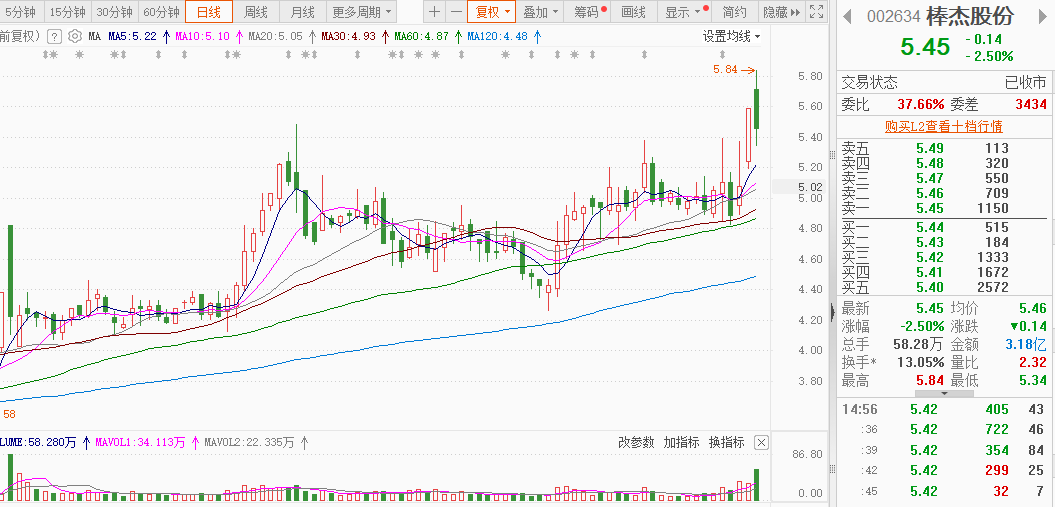Click the MA5:5.22 average label
The image size is (1055, 507).
pos(133,36)
